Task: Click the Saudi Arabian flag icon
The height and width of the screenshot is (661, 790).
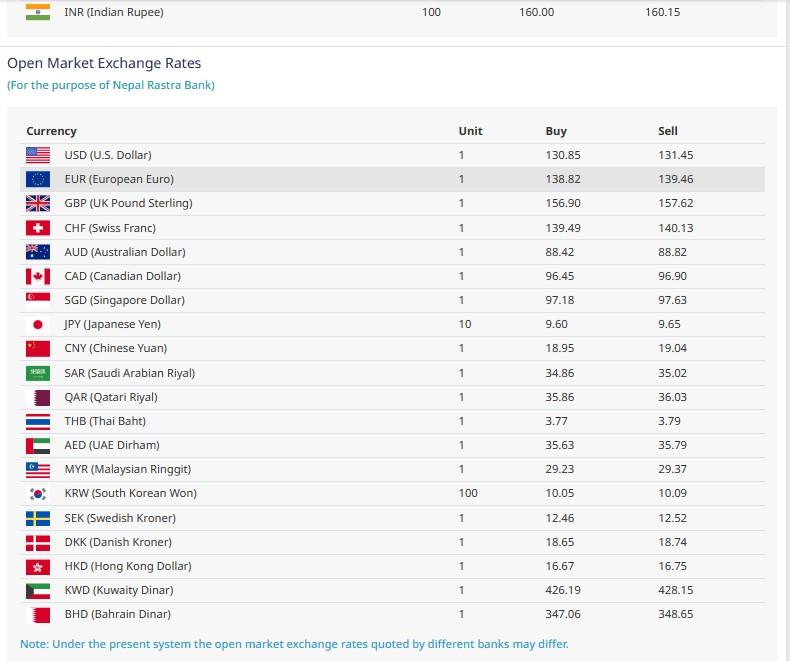Action: (x=38, y=373)
